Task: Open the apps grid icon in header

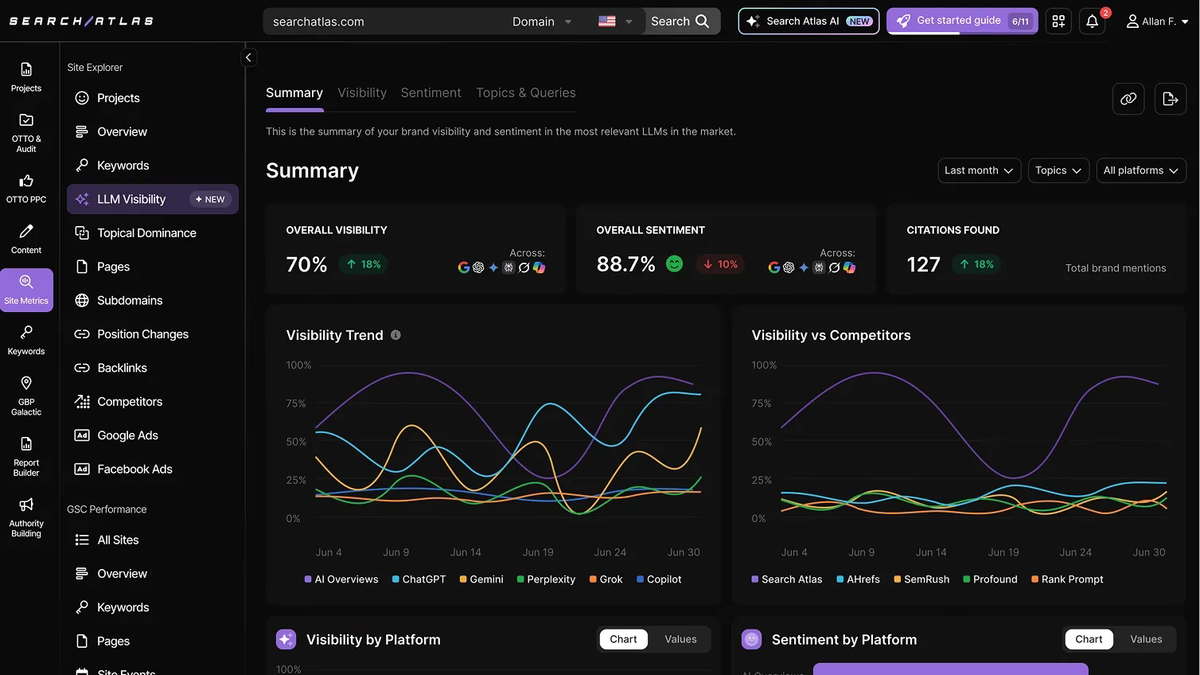Action: 1058,21
